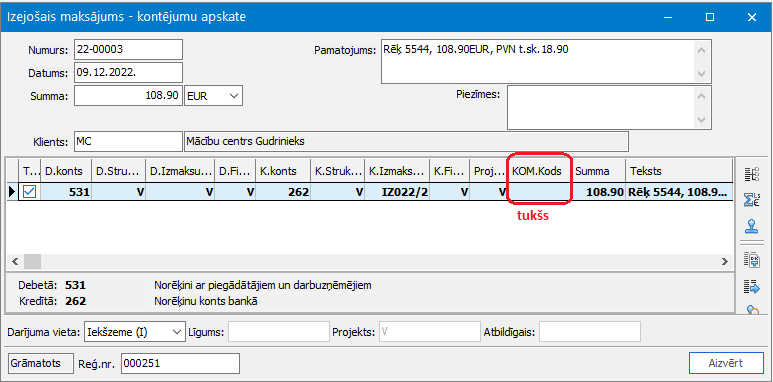Screen dimensions: 773x382
Task: Click the Klients code field MC
Action: (x=128, y=141)
